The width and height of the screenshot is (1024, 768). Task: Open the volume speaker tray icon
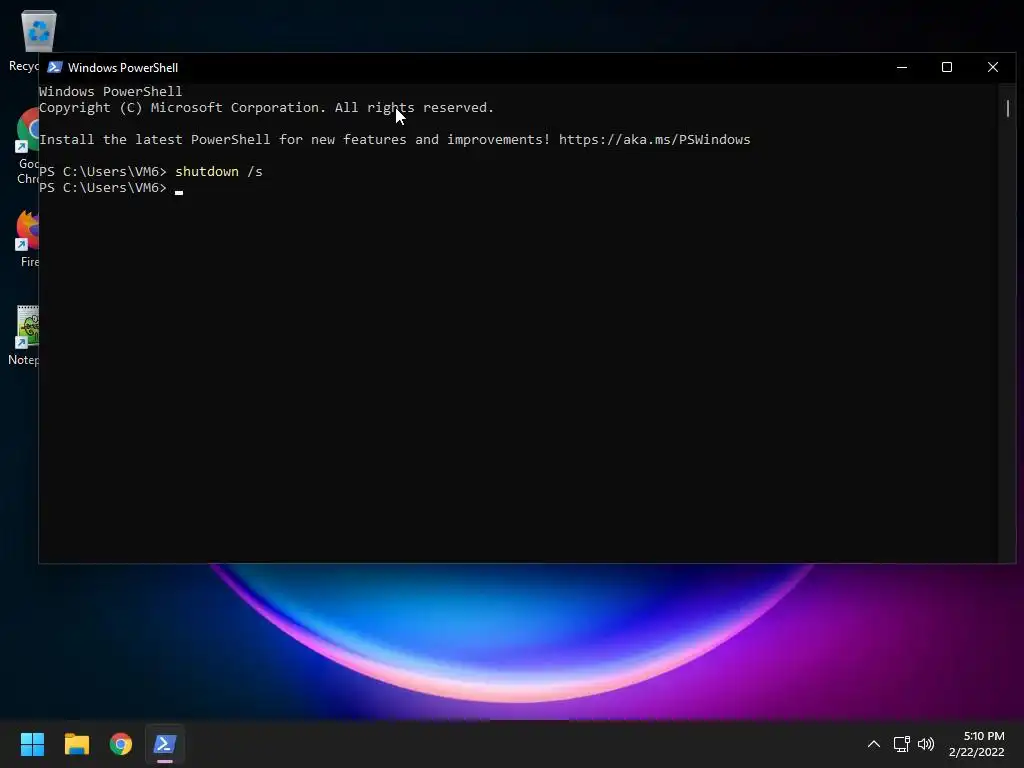click(x=926, y=744)
